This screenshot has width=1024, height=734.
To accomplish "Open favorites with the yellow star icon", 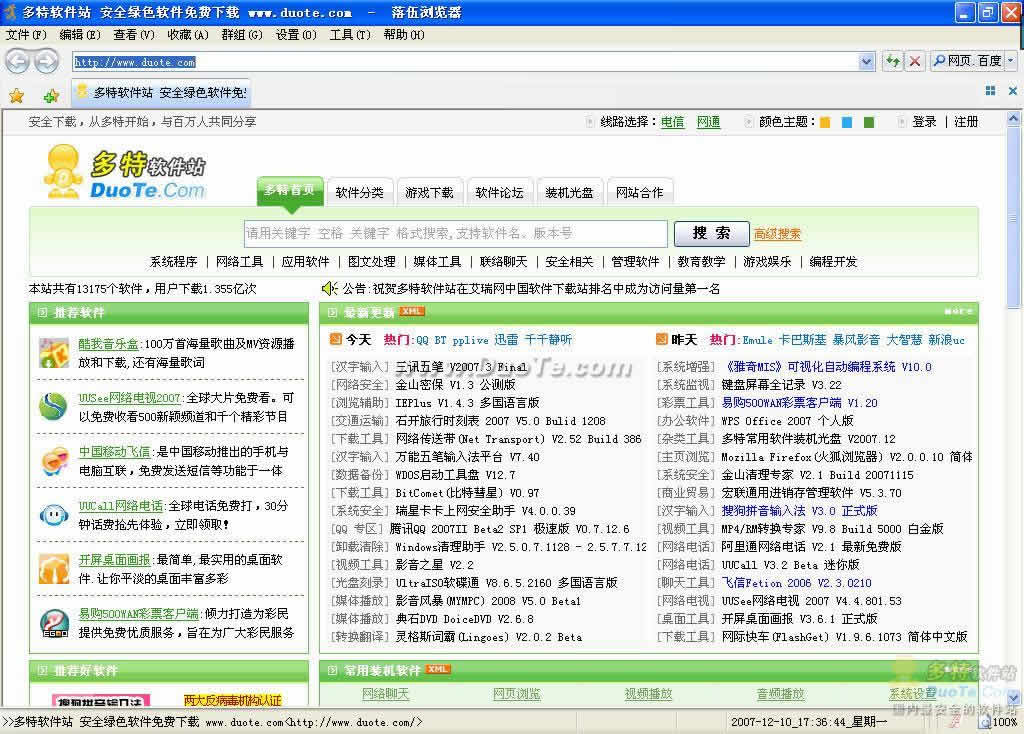I will (16, 96).
